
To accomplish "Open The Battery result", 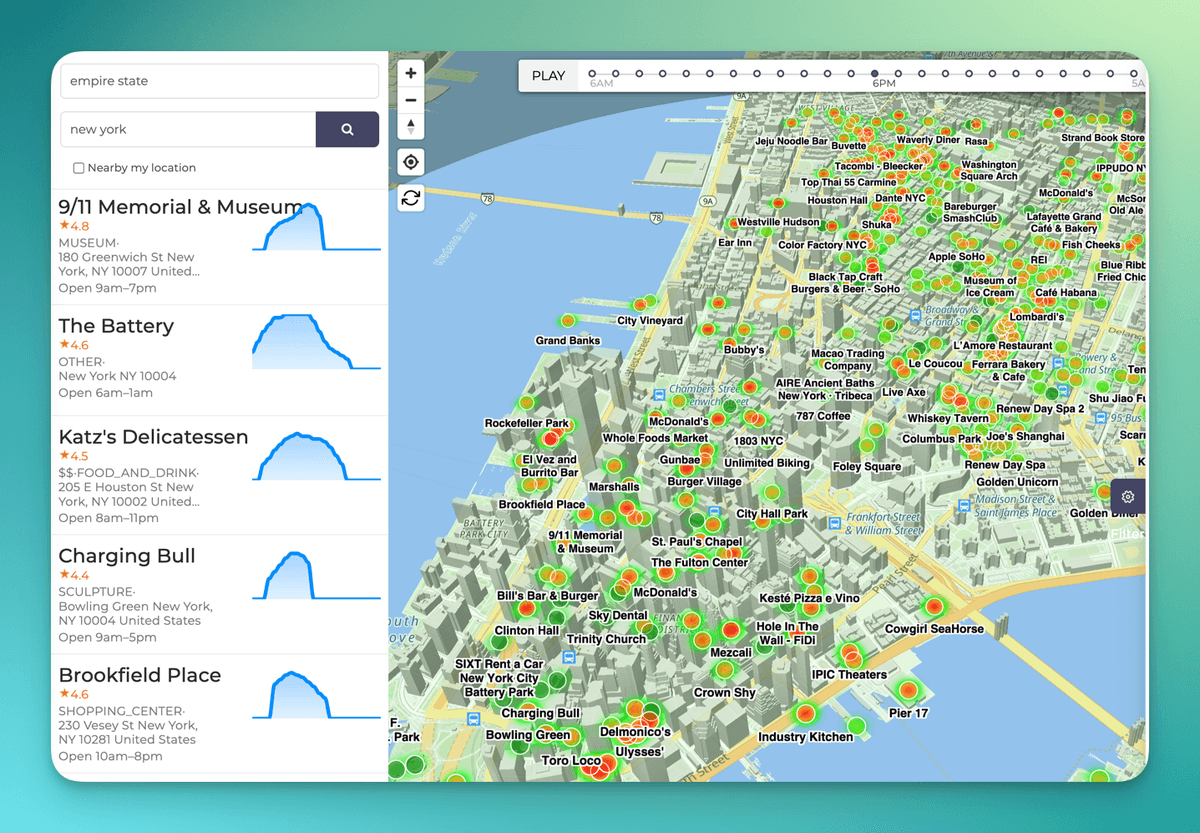I will [x=219, y=360].
